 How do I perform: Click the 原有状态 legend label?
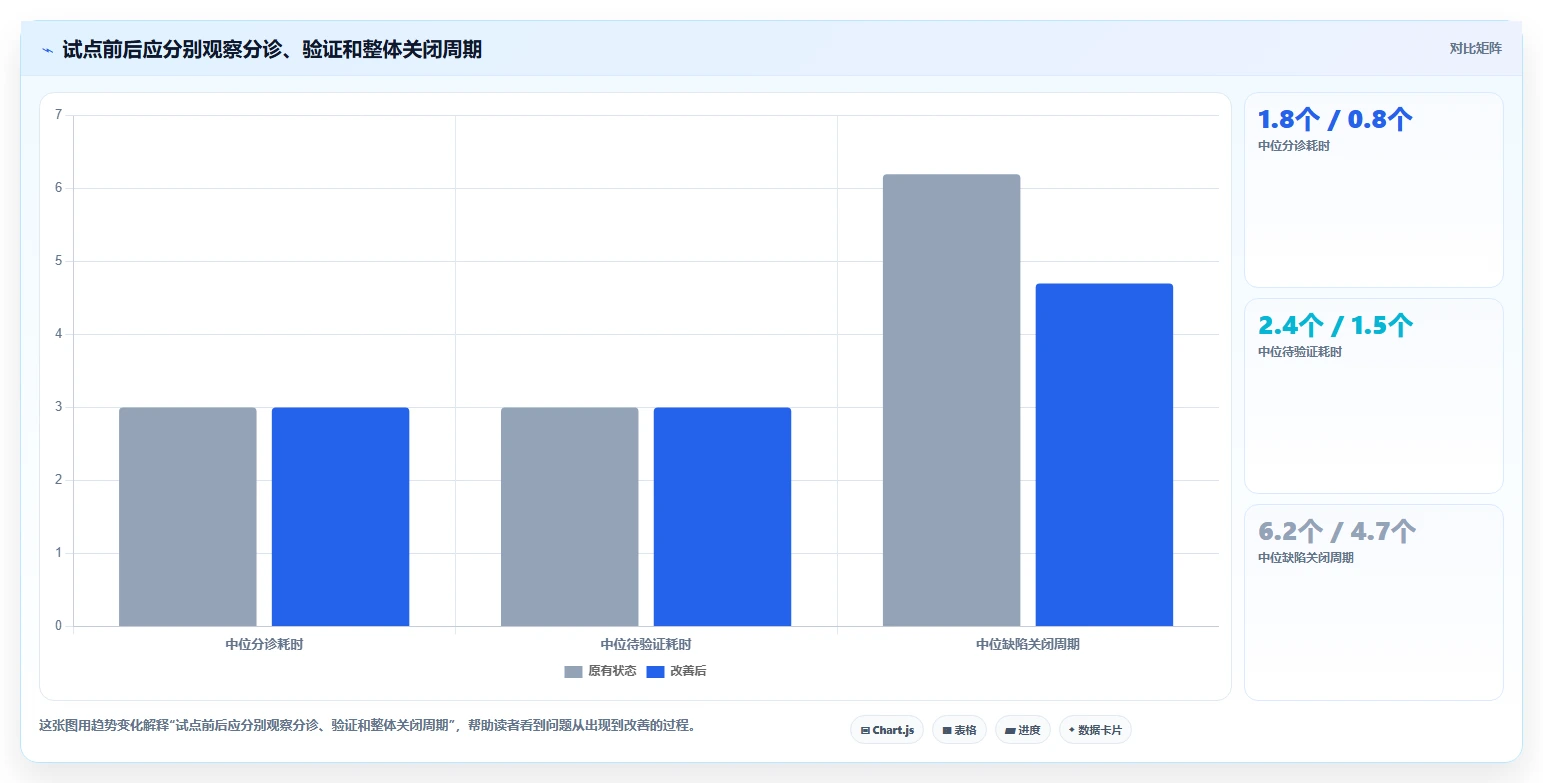(612, 672)
